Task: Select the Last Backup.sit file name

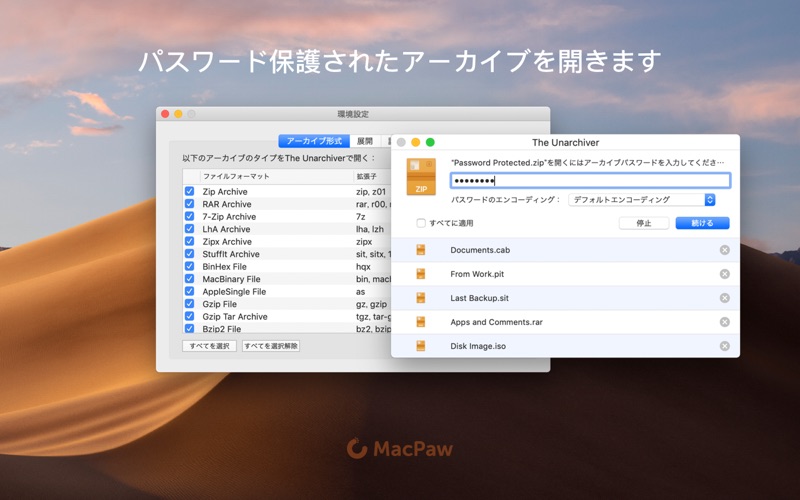Action: pos(480,298)
